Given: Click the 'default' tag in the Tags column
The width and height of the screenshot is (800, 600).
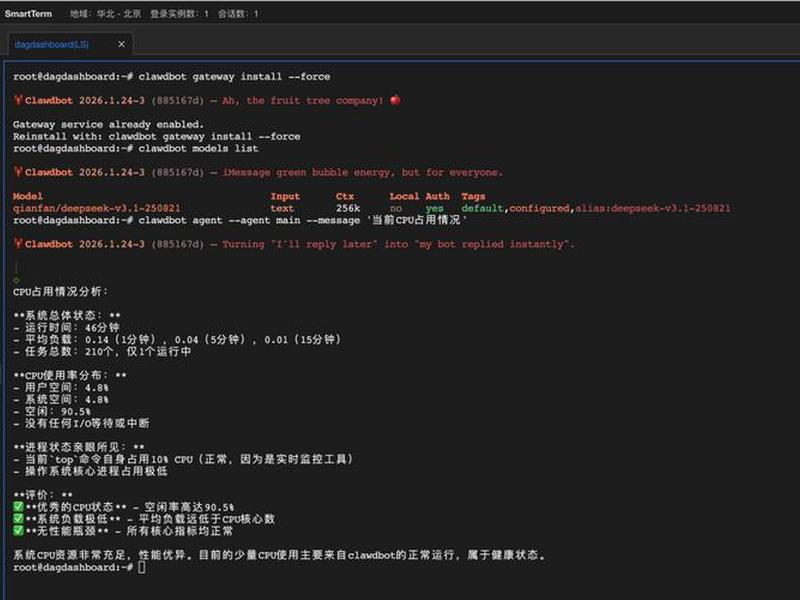Looking at the screenshot, I should click(482, 208).
